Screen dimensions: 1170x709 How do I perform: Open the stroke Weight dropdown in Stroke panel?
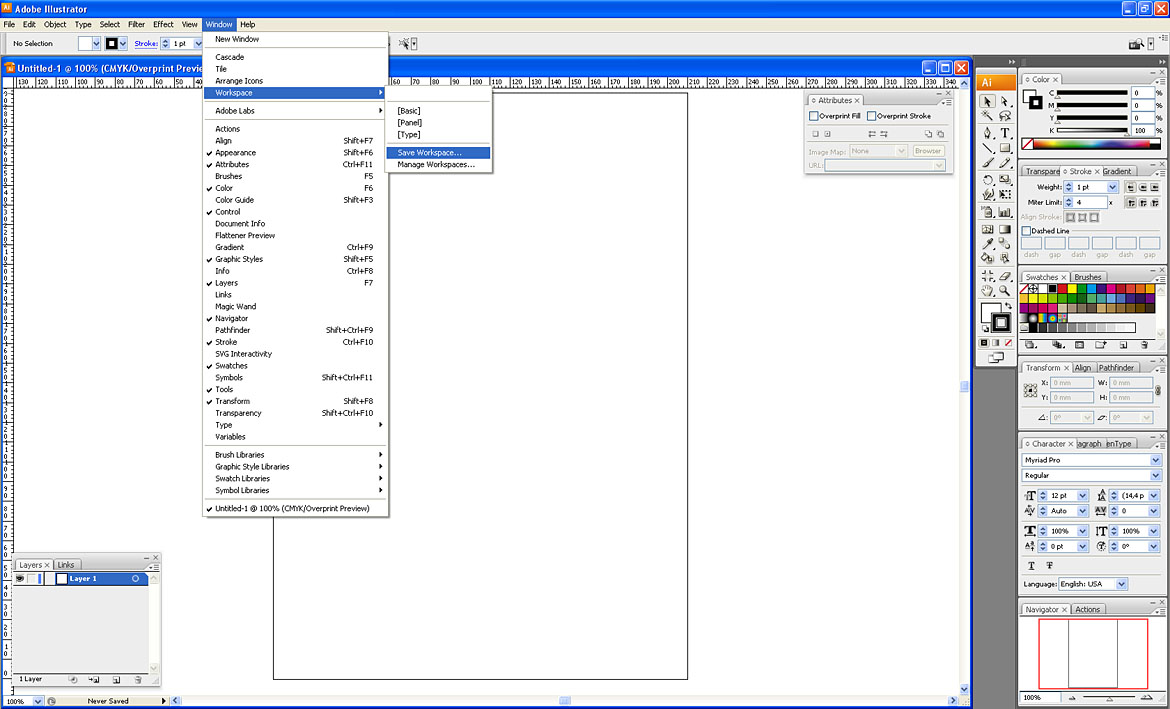click(x=1113, y=187)
